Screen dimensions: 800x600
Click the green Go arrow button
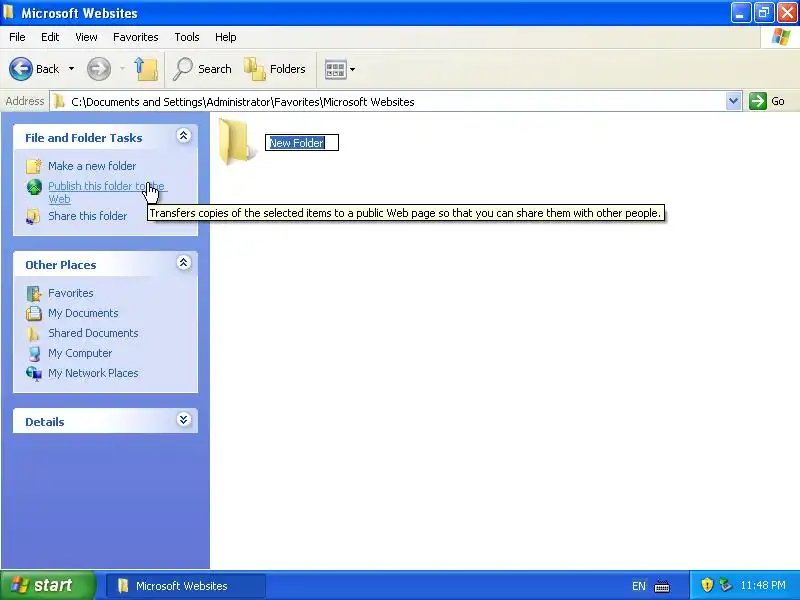(758, 101)
